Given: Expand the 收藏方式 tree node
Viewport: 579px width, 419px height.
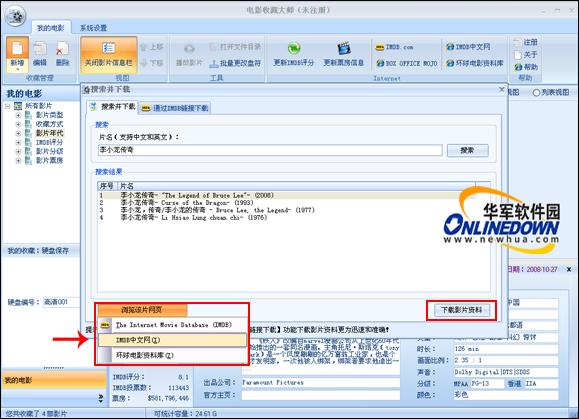Looking at the screenshot, I should pos(18,124).
